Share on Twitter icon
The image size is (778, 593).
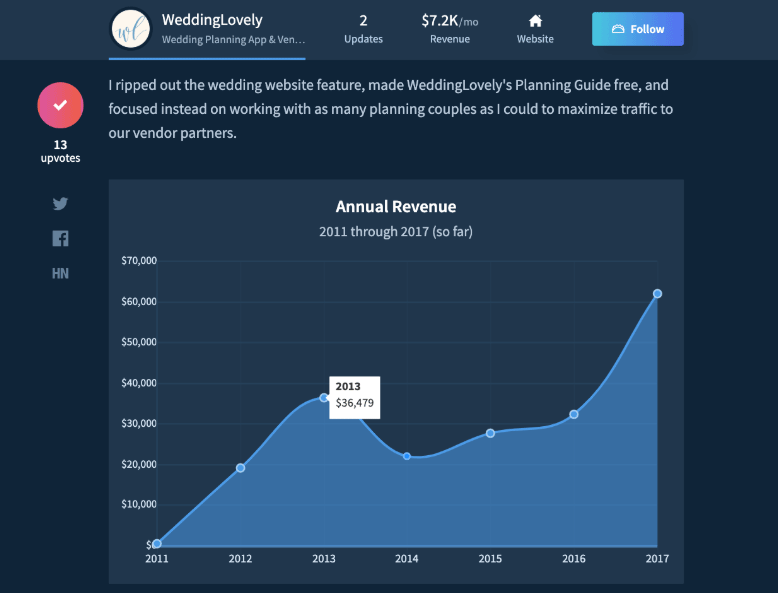click(x=61, y=203)
